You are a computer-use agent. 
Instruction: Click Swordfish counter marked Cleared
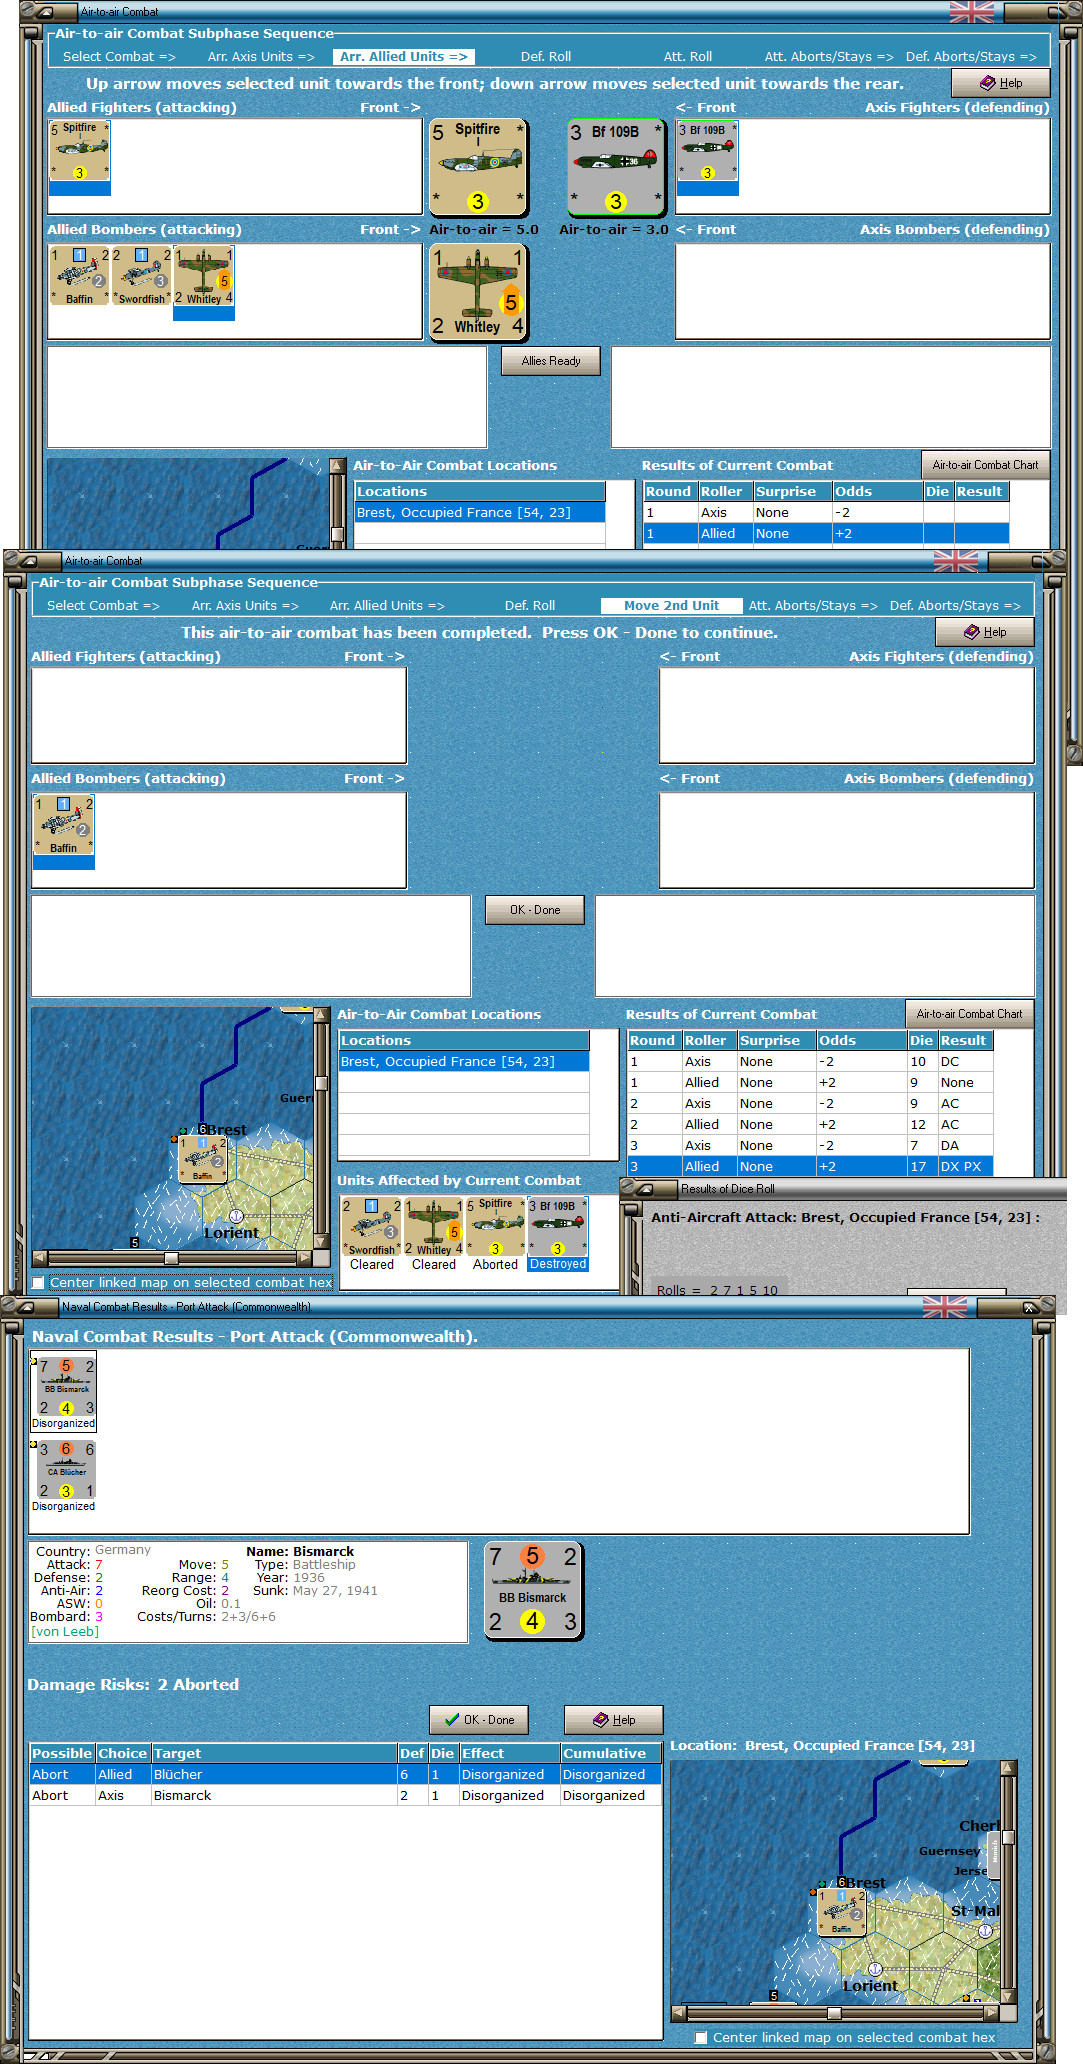[x=371, y=1226]
